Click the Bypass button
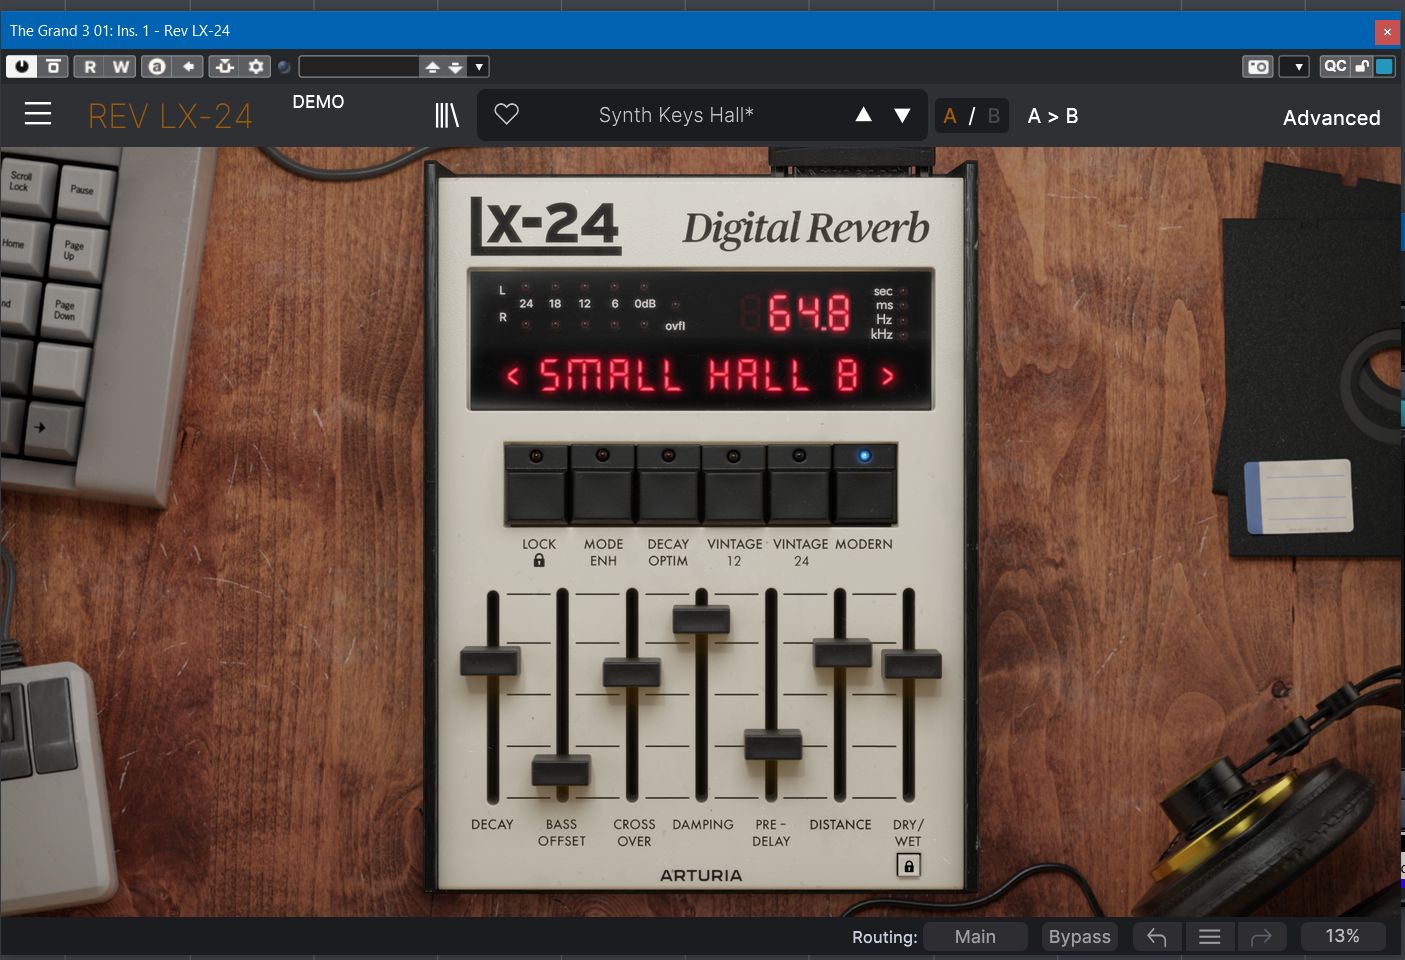The width and height of the screenshot is (1405, 960). tap(1079, 937)
